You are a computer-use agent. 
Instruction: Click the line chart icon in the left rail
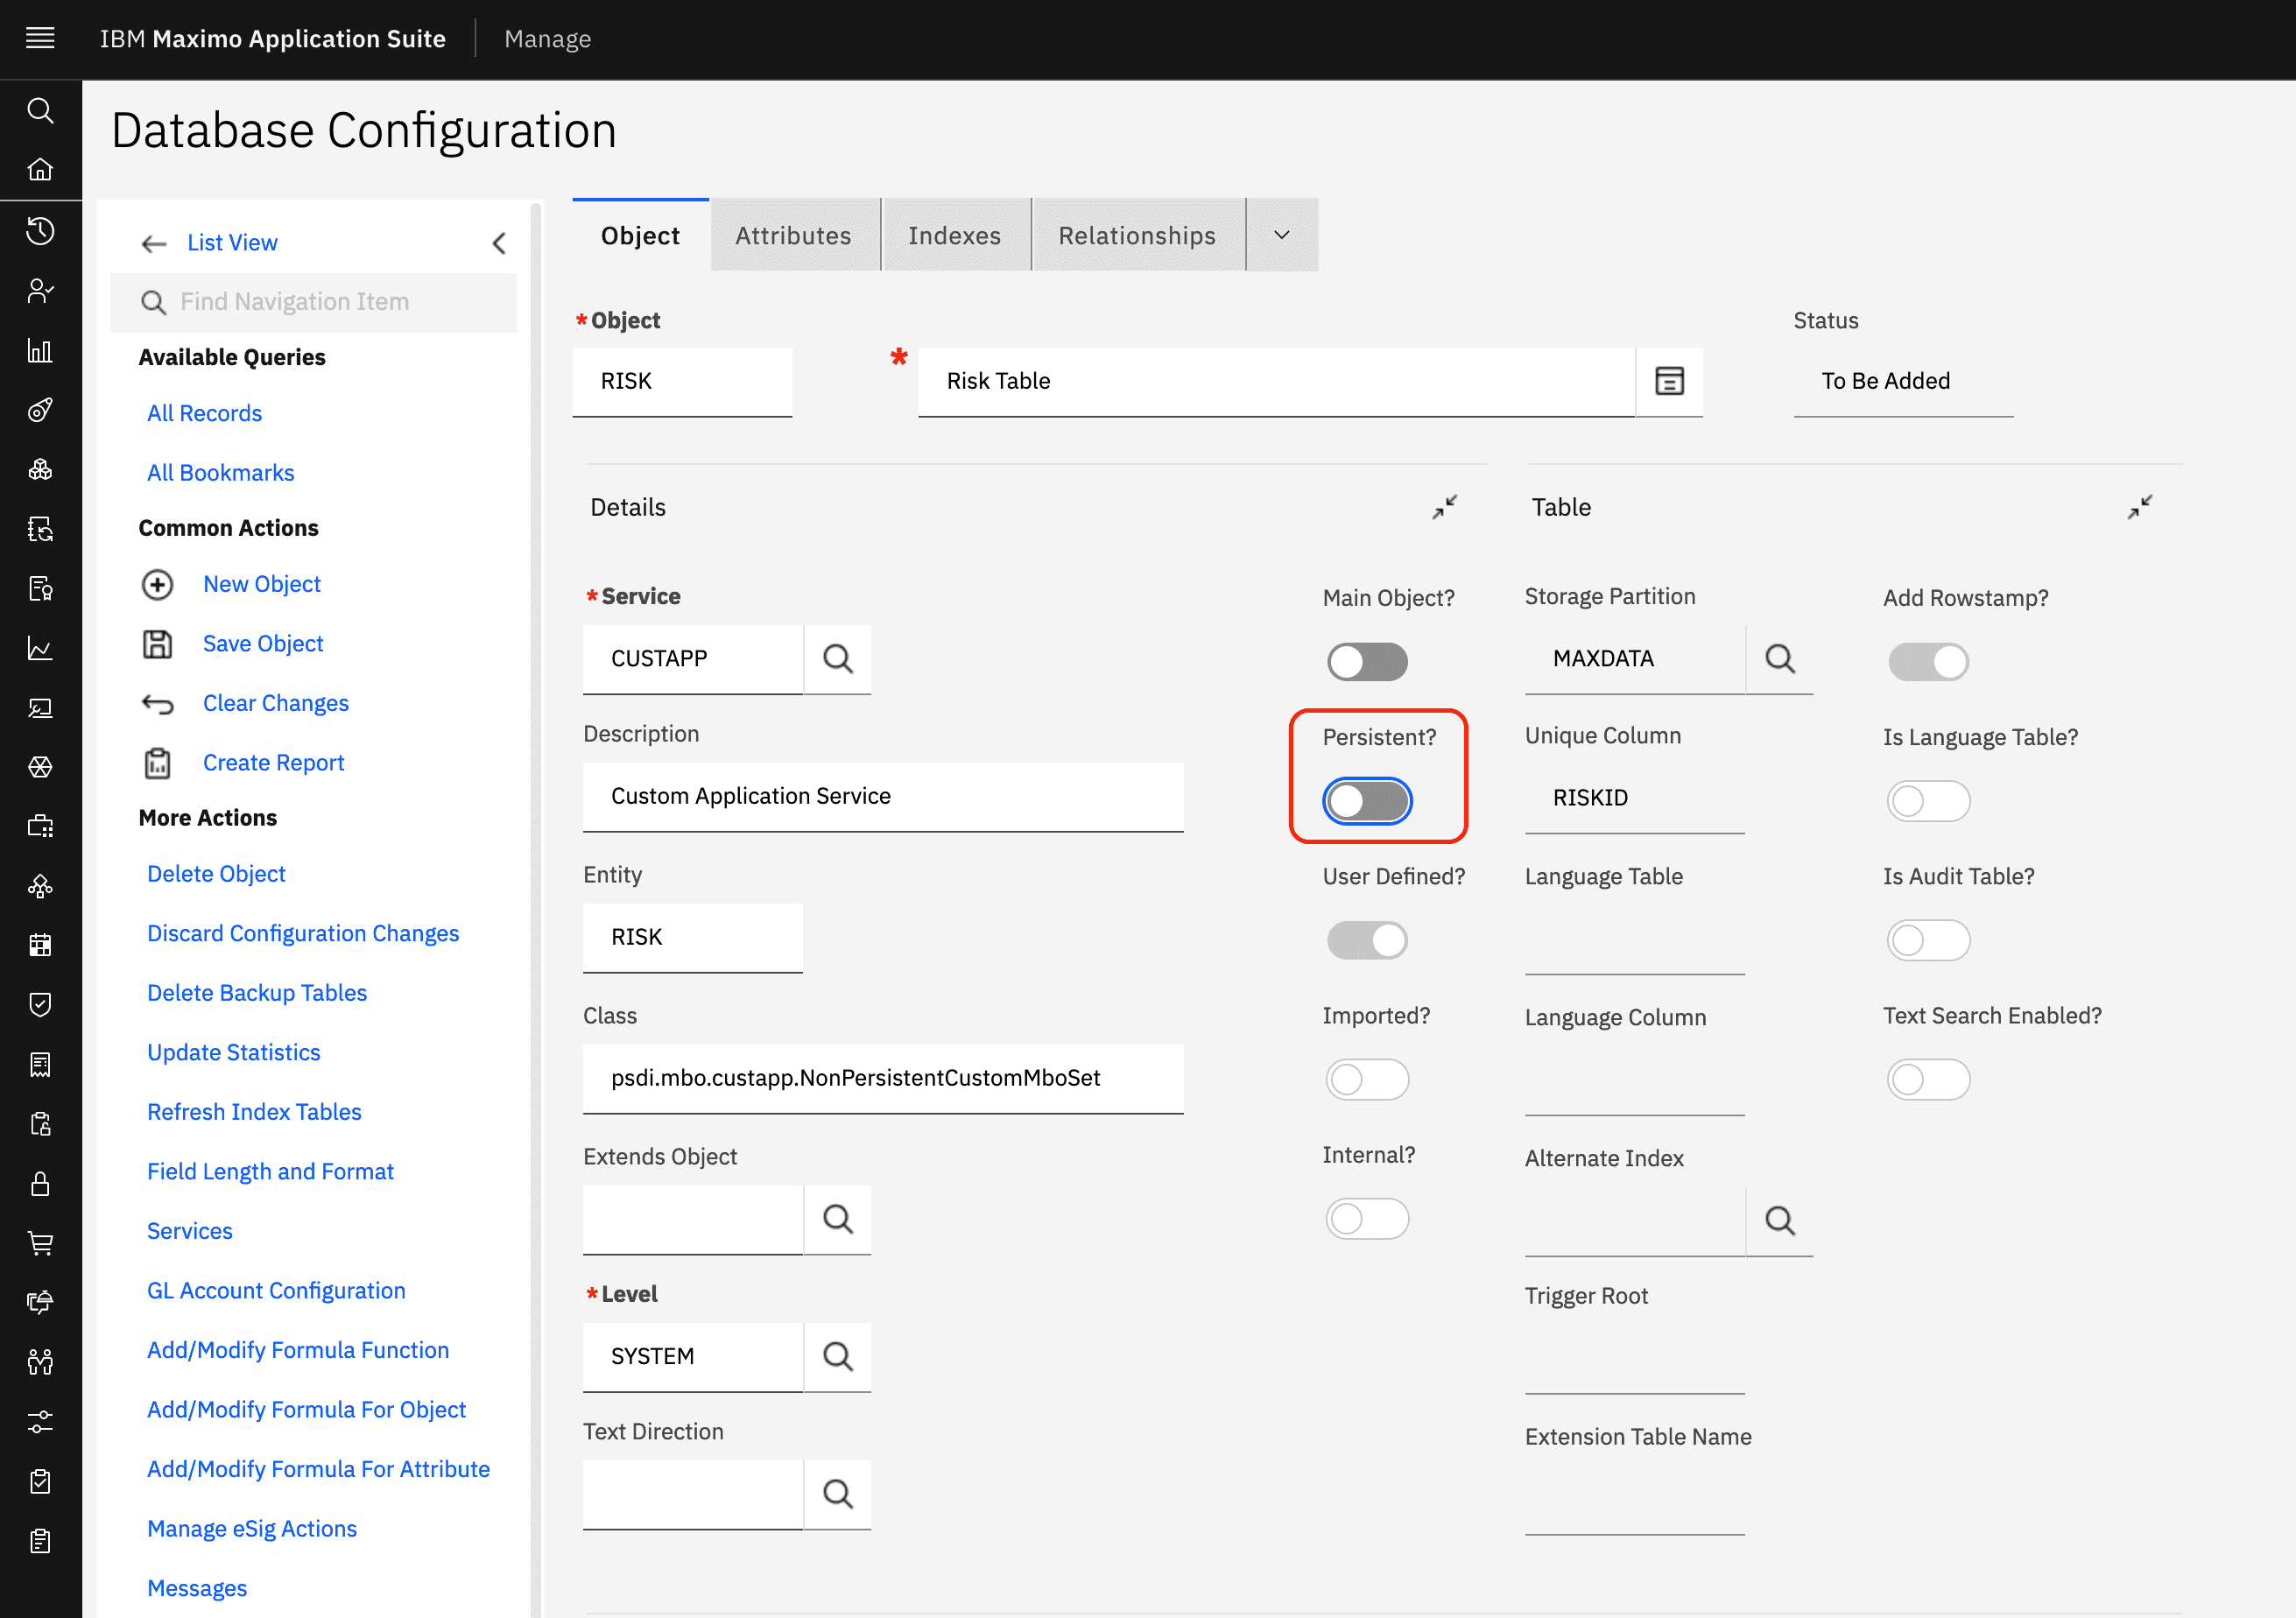click(x=40, y=648)
